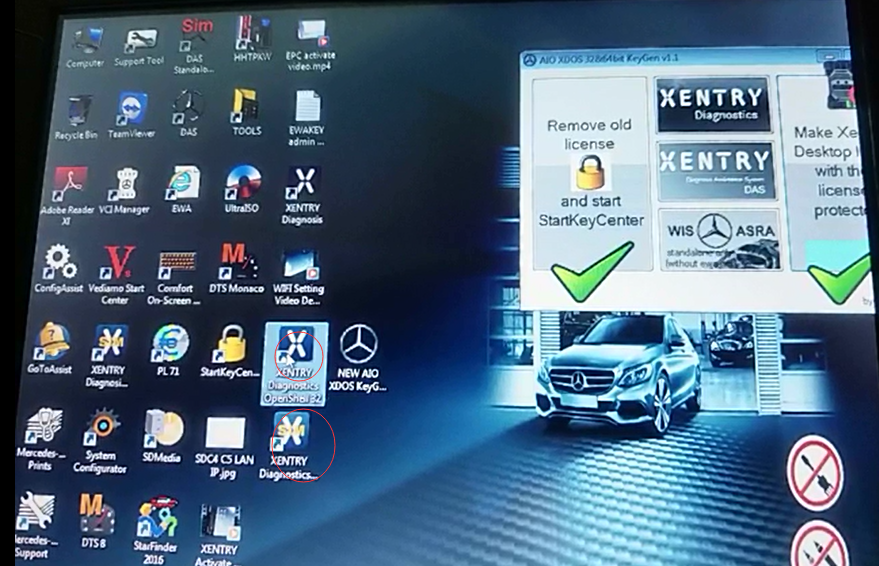This screenshot has width=879, height=566.
Task: Launch PL 71 shortcut
Action: [168, 350]
